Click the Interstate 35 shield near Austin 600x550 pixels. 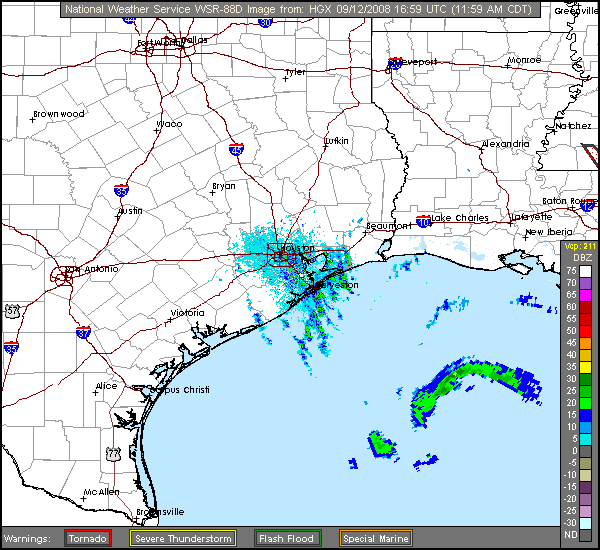pyautogui.click(x=121, y=190)
